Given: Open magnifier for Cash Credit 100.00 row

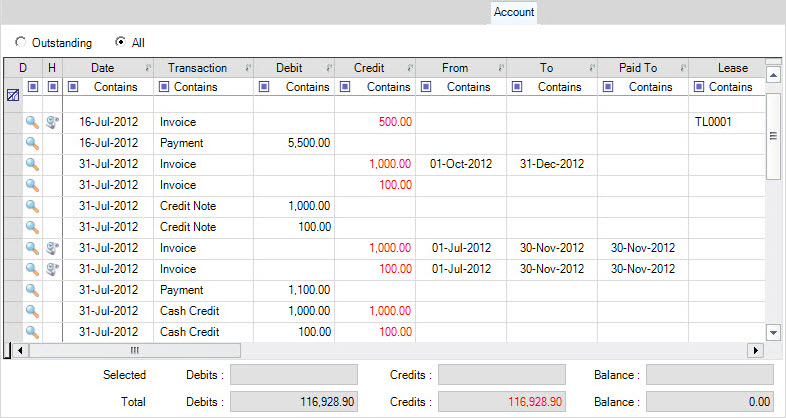Looking at the screenshot, I should pyautogui.click(x=33, y=332).
